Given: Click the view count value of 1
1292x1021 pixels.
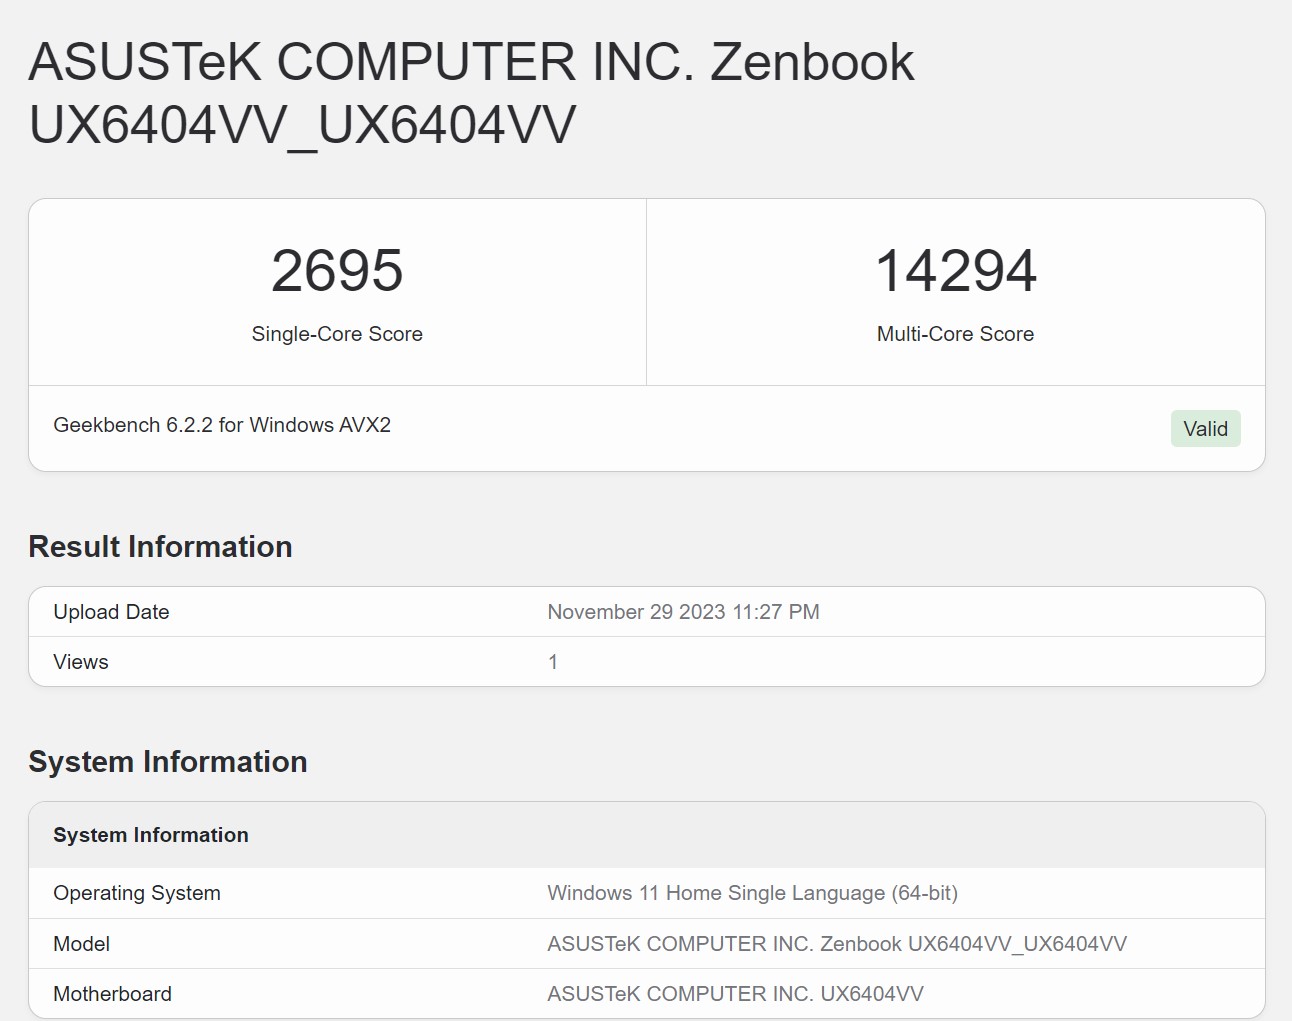Looking at the screenshot, I should click(x=553, y=662).
